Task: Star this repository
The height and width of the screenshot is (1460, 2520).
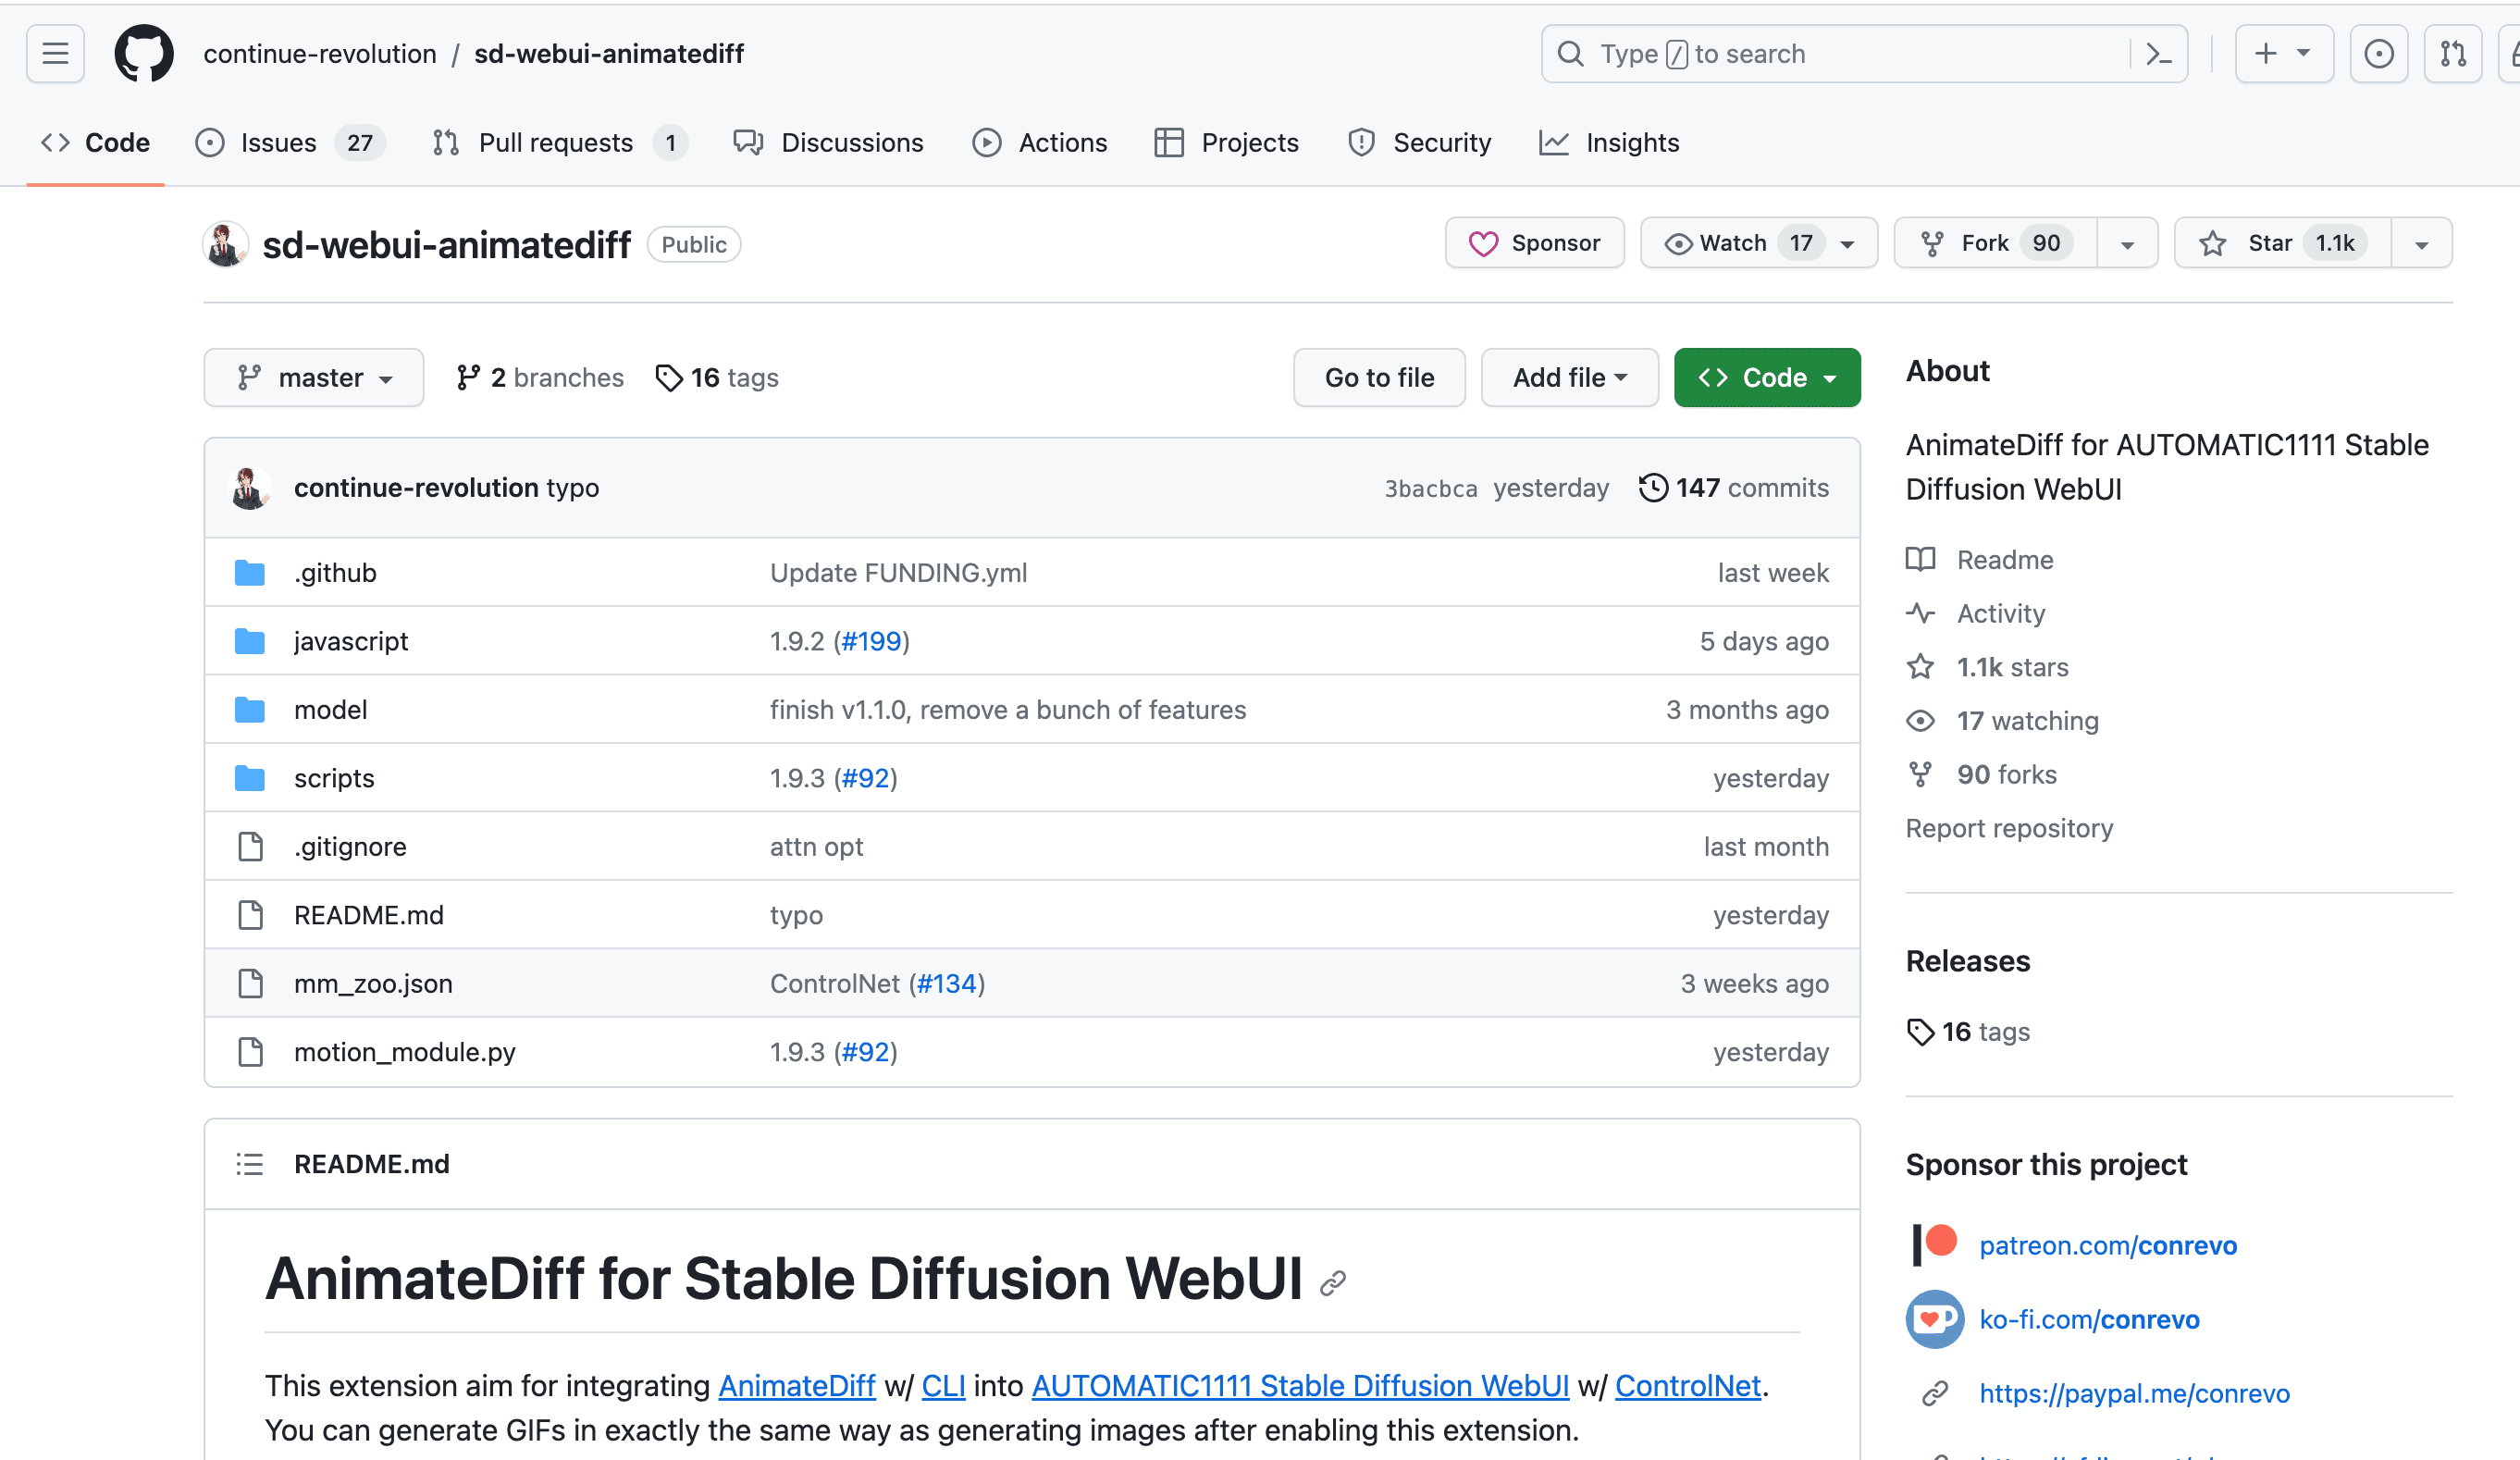Action: (2283, 243)
